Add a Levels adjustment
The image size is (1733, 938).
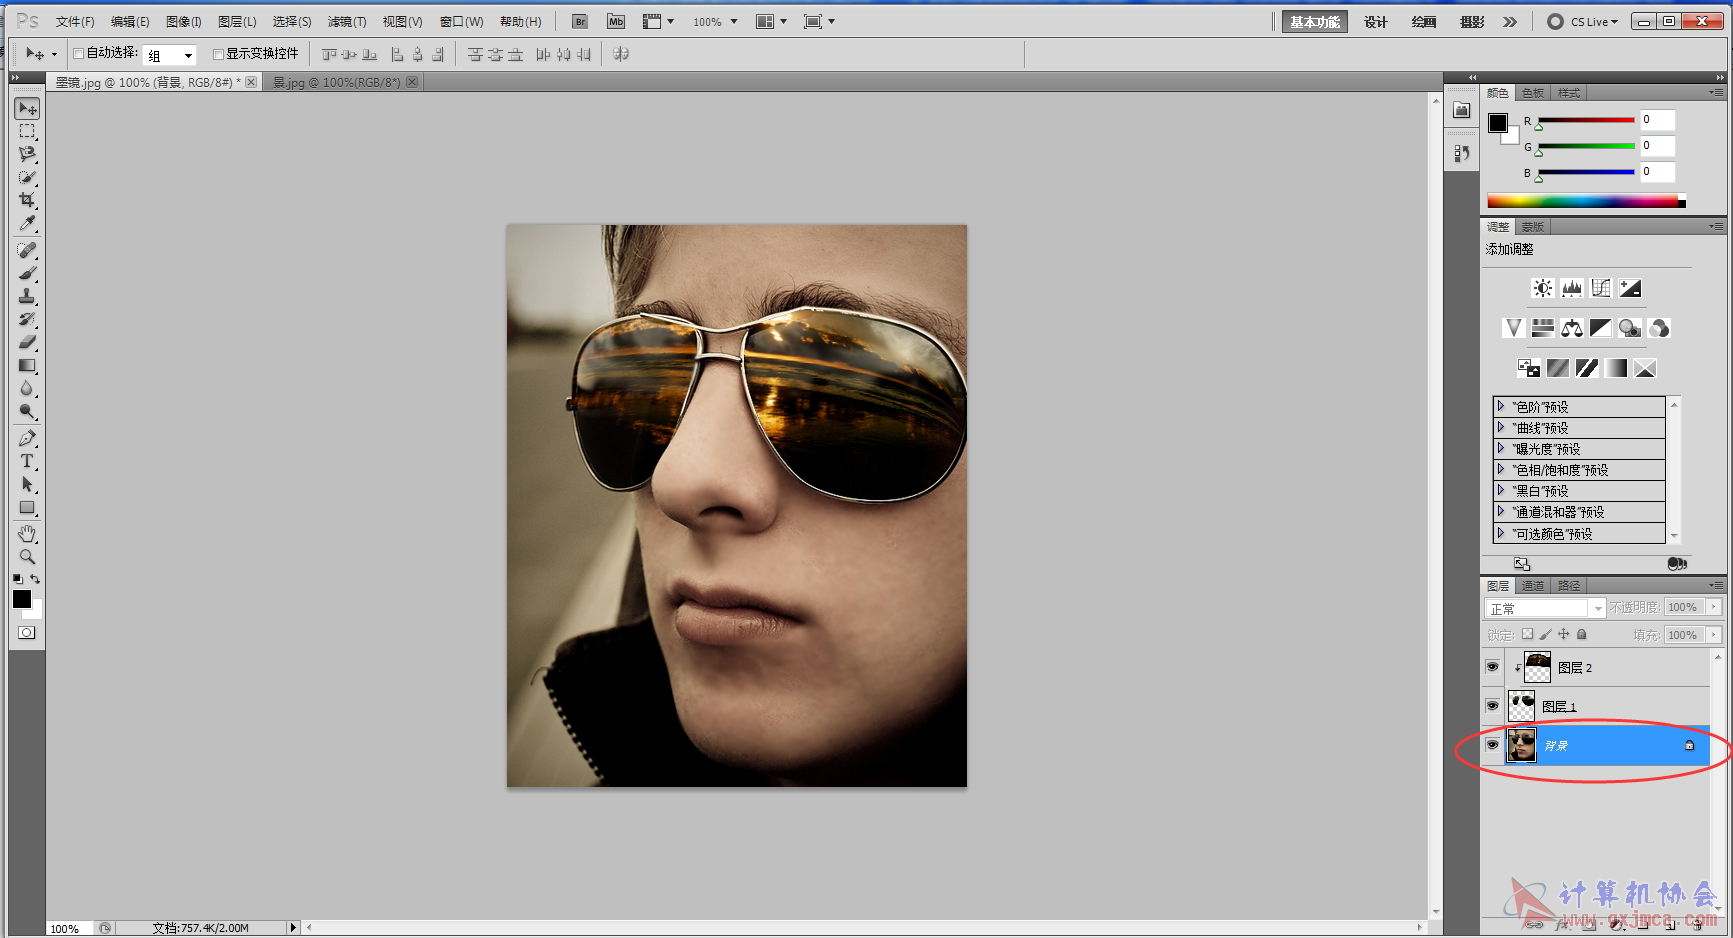pyautogui.click(x=1572, y=288)
